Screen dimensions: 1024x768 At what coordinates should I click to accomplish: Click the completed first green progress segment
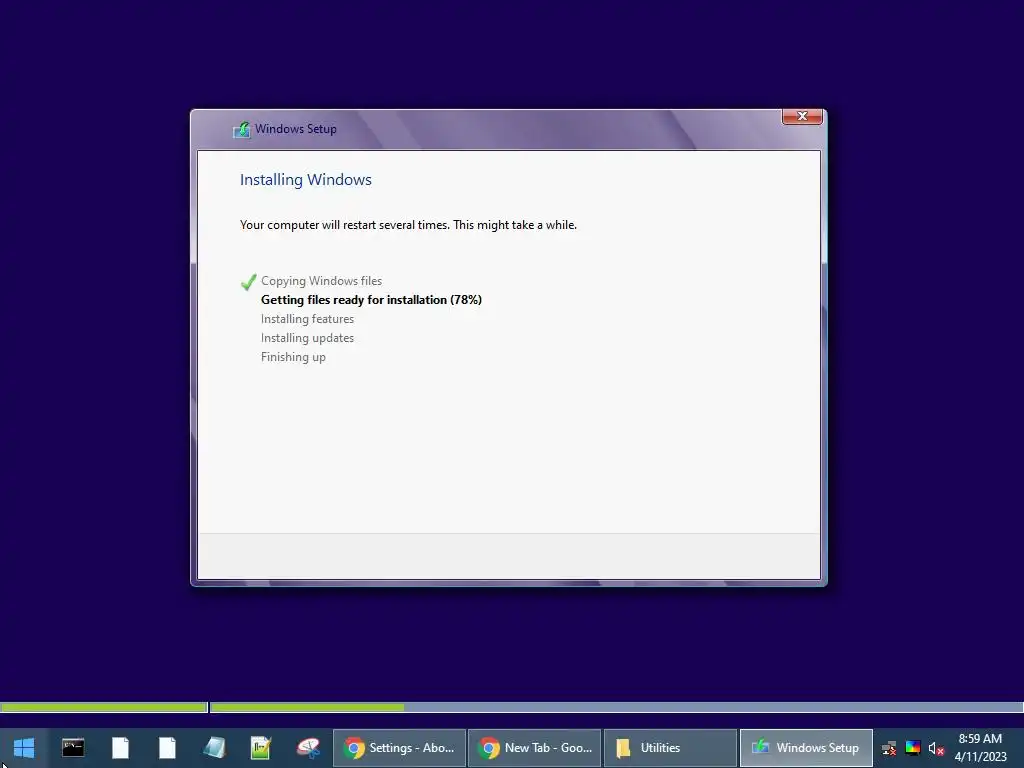click(x=104, y=707)
